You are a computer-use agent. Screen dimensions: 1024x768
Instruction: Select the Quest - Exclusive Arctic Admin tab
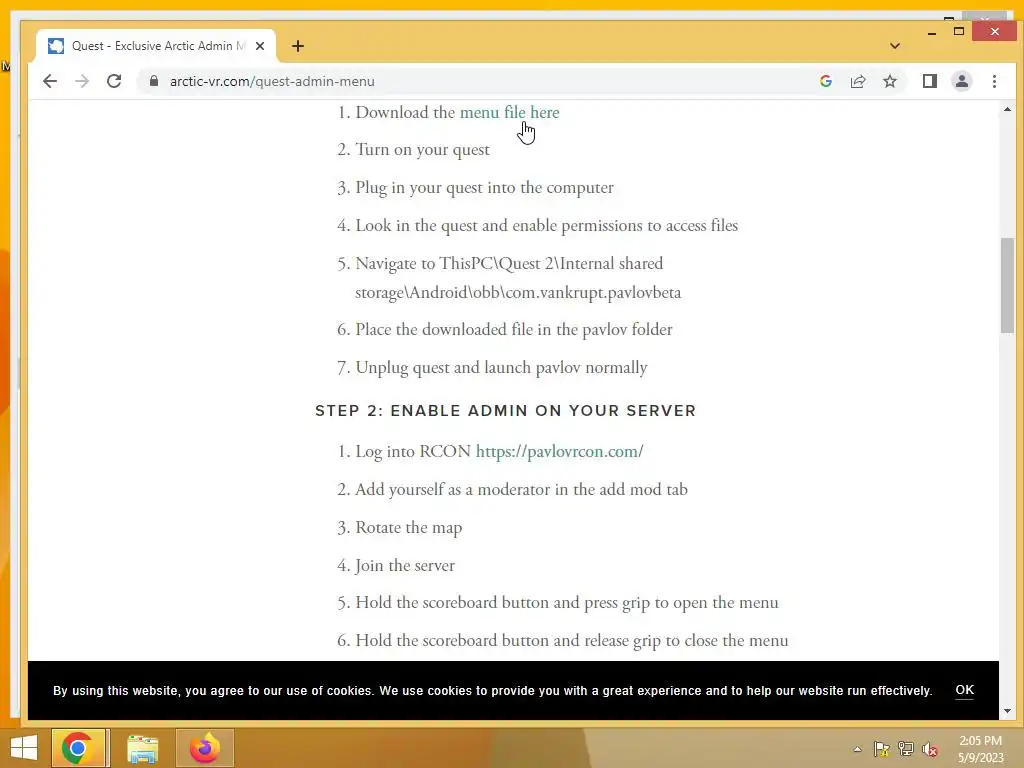click(155, 46)
